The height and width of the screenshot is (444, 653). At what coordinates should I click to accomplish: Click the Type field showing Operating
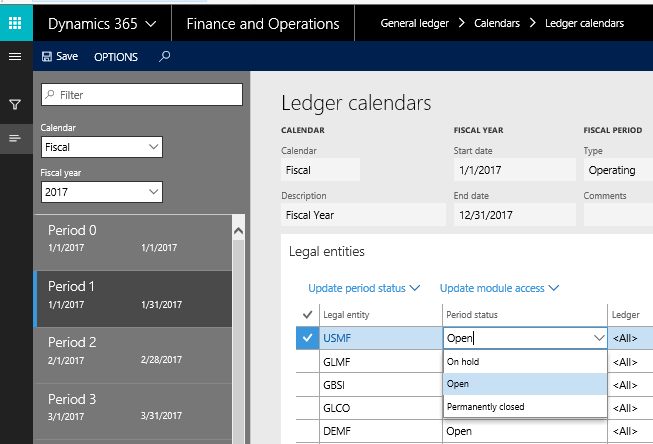click(x=618, y=170)
